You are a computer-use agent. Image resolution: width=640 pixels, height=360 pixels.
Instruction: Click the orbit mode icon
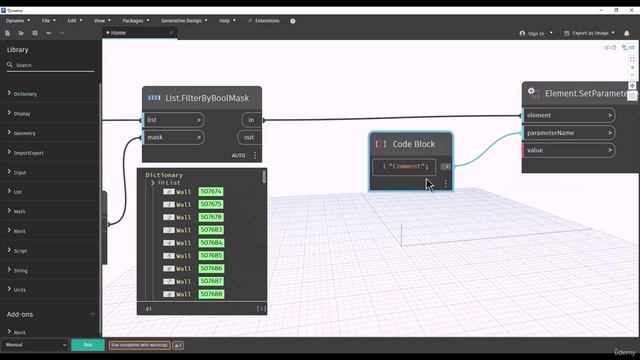click(632, 96)
